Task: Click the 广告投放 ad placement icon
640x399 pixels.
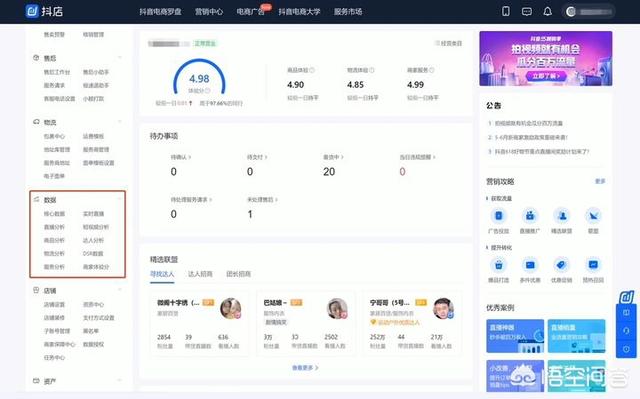Action: click(x=498, y=216)
